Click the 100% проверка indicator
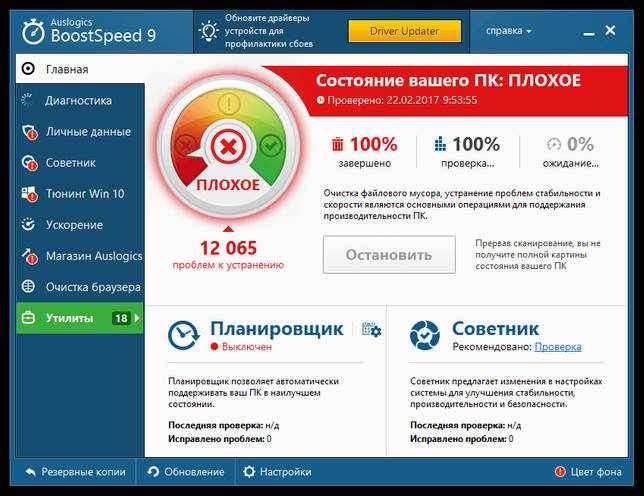Image resolution: width=644 pixels, height=496 pixels. 467,152
